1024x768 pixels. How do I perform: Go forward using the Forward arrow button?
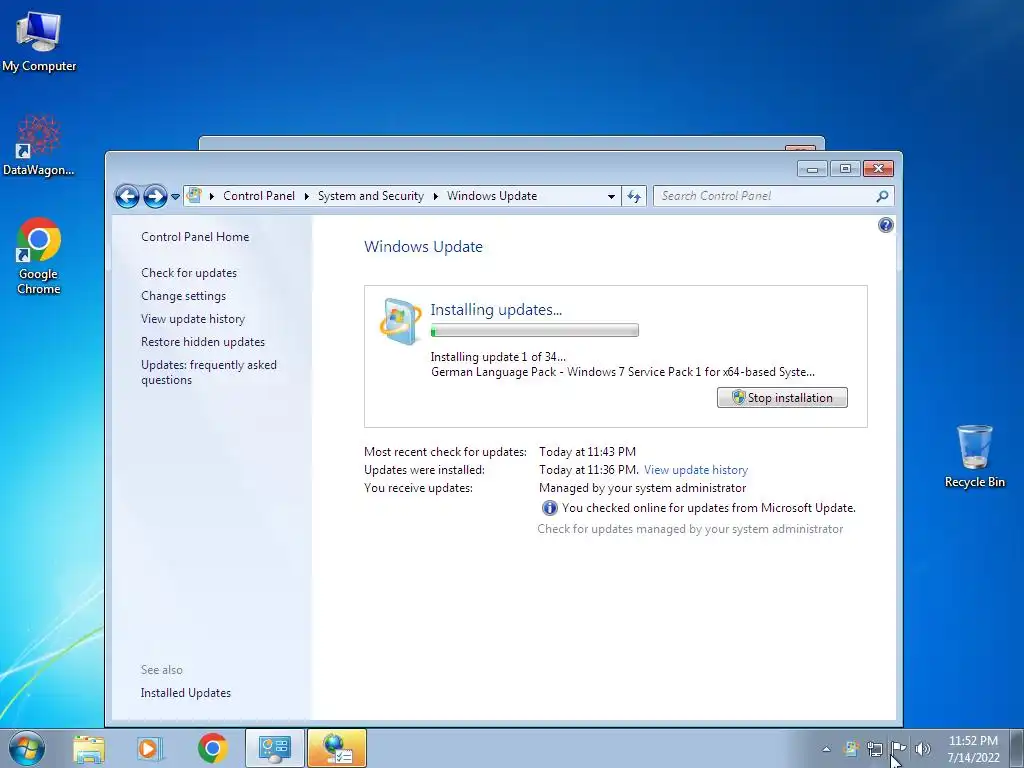155,196
